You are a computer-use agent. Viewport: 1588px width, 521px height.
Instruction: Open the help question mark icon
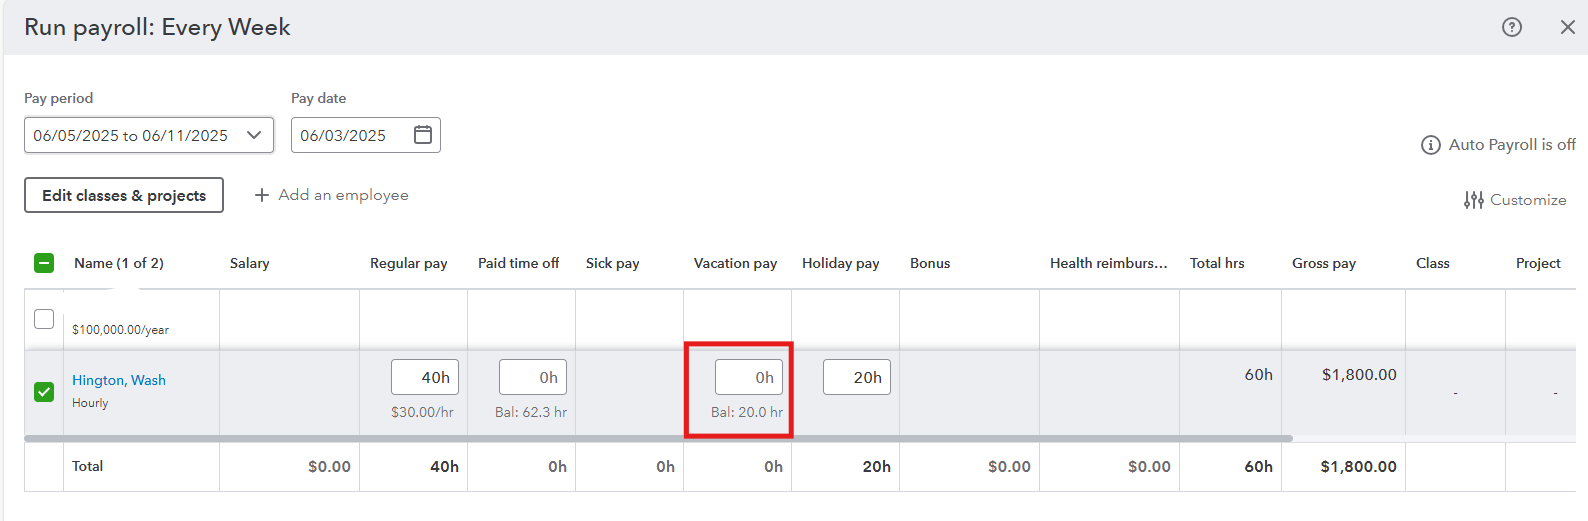pyautogui.click(x=1512, y=27)
